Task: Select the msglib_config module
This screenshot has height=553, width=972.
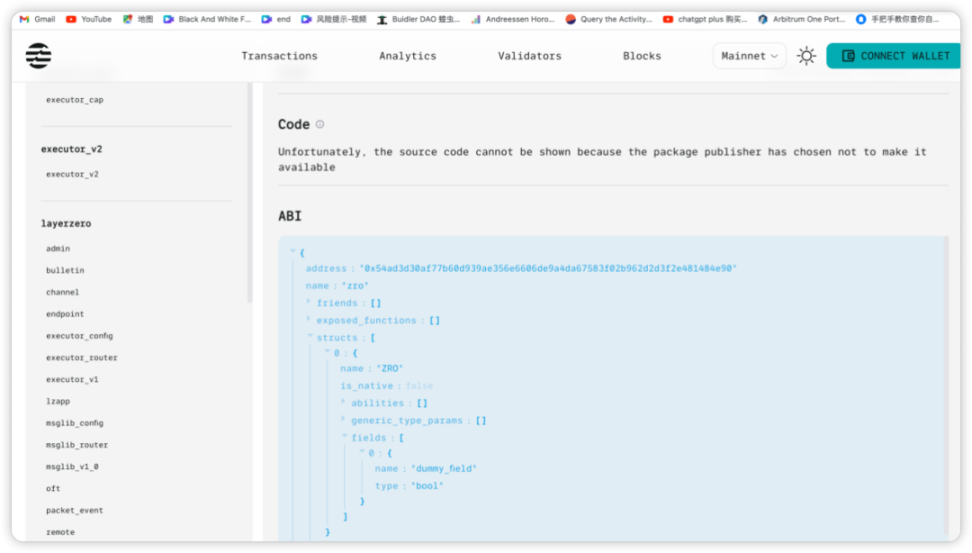Action: click(x=74, y=423)
